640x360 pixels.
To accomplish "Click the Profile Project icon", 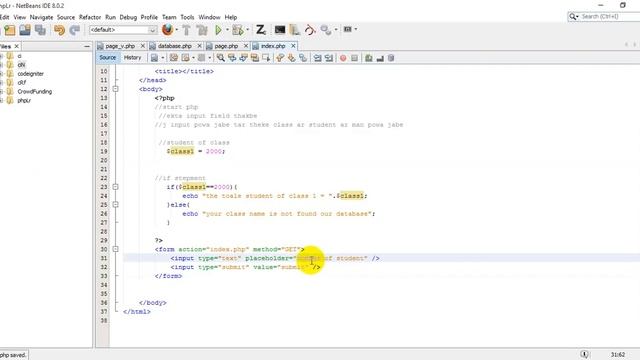I will click(326, 30).
